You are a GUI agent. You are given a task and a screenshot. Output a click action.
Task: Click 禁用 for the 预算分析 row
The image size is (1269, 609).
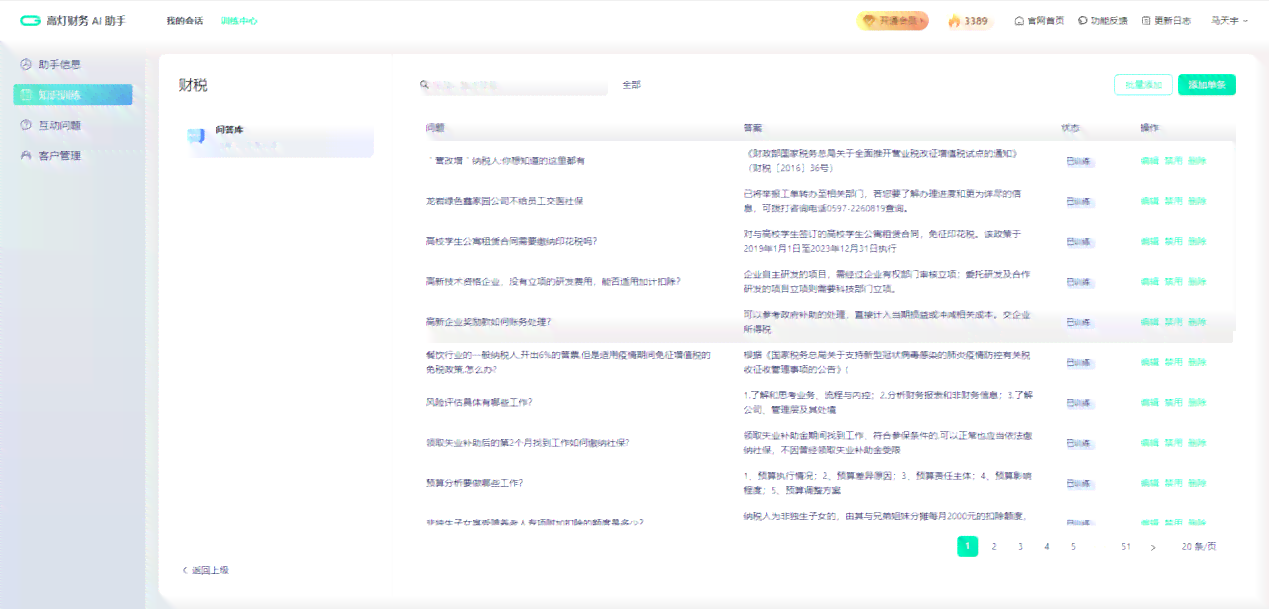1173,483
